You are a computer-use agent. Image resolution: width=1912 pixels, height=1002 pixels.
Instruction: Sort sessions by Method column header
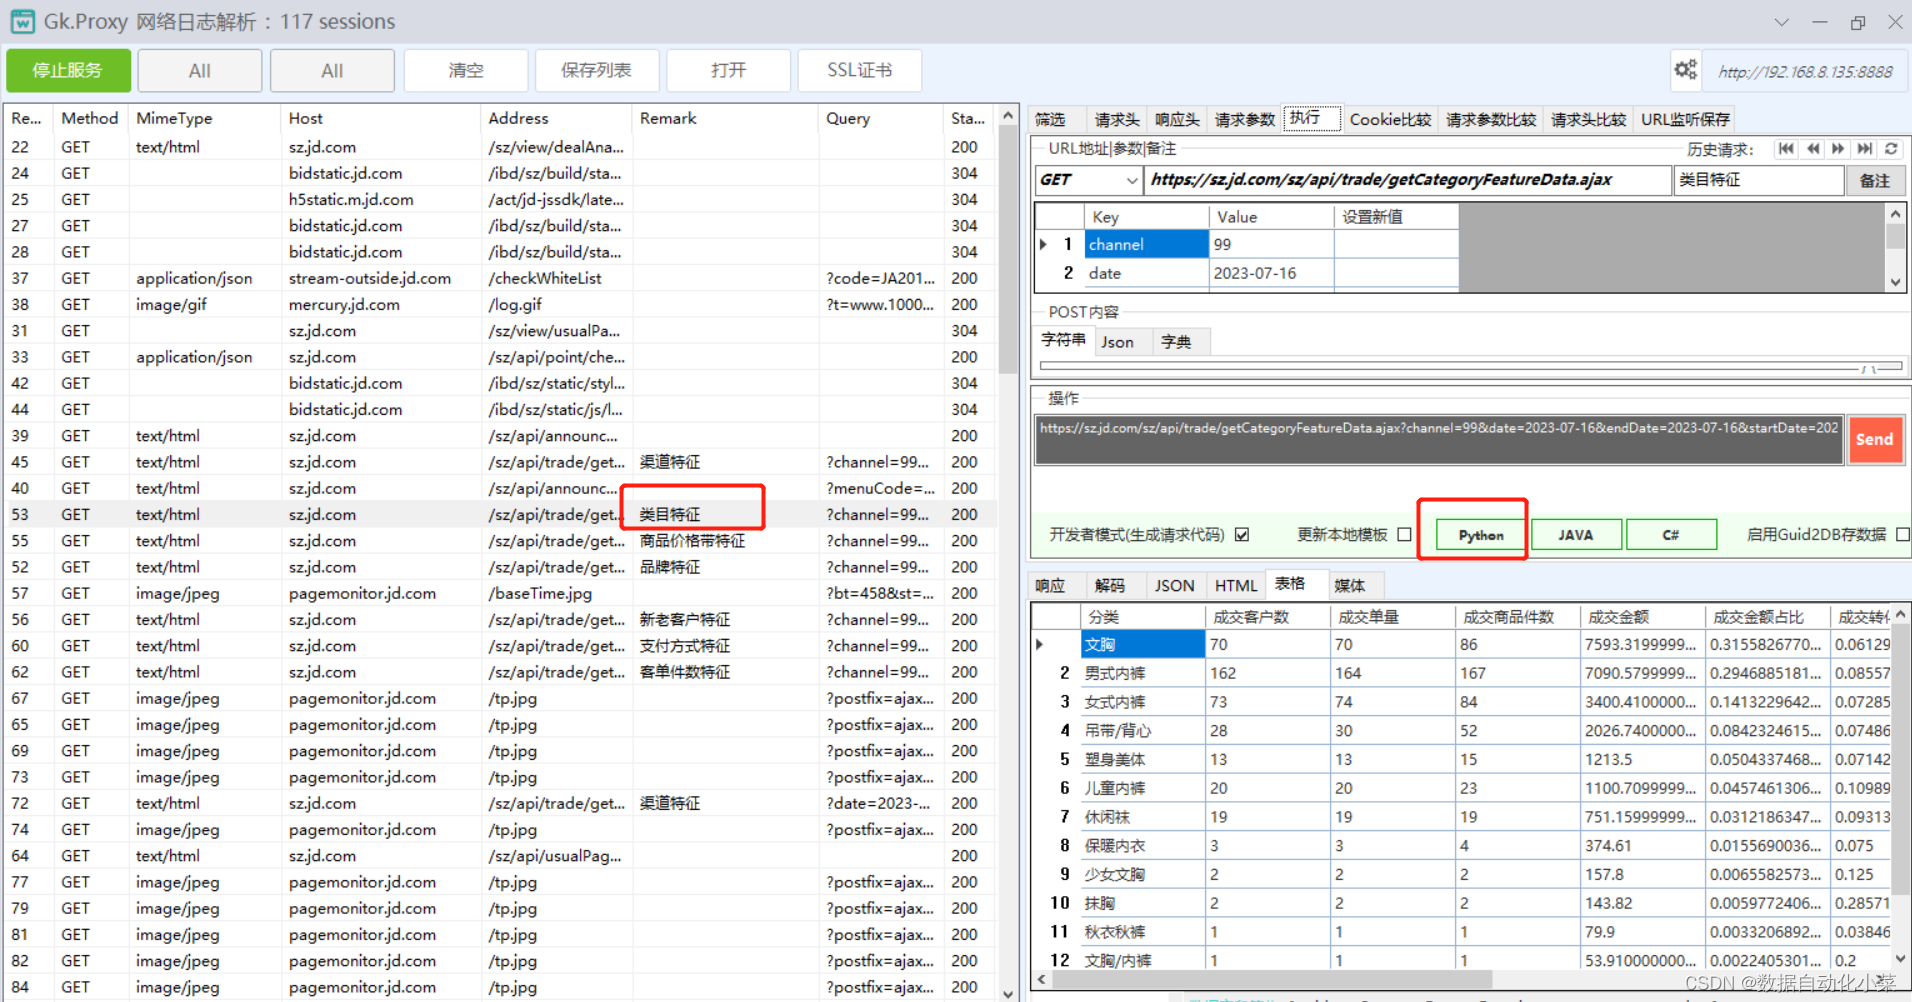point(90,118)
